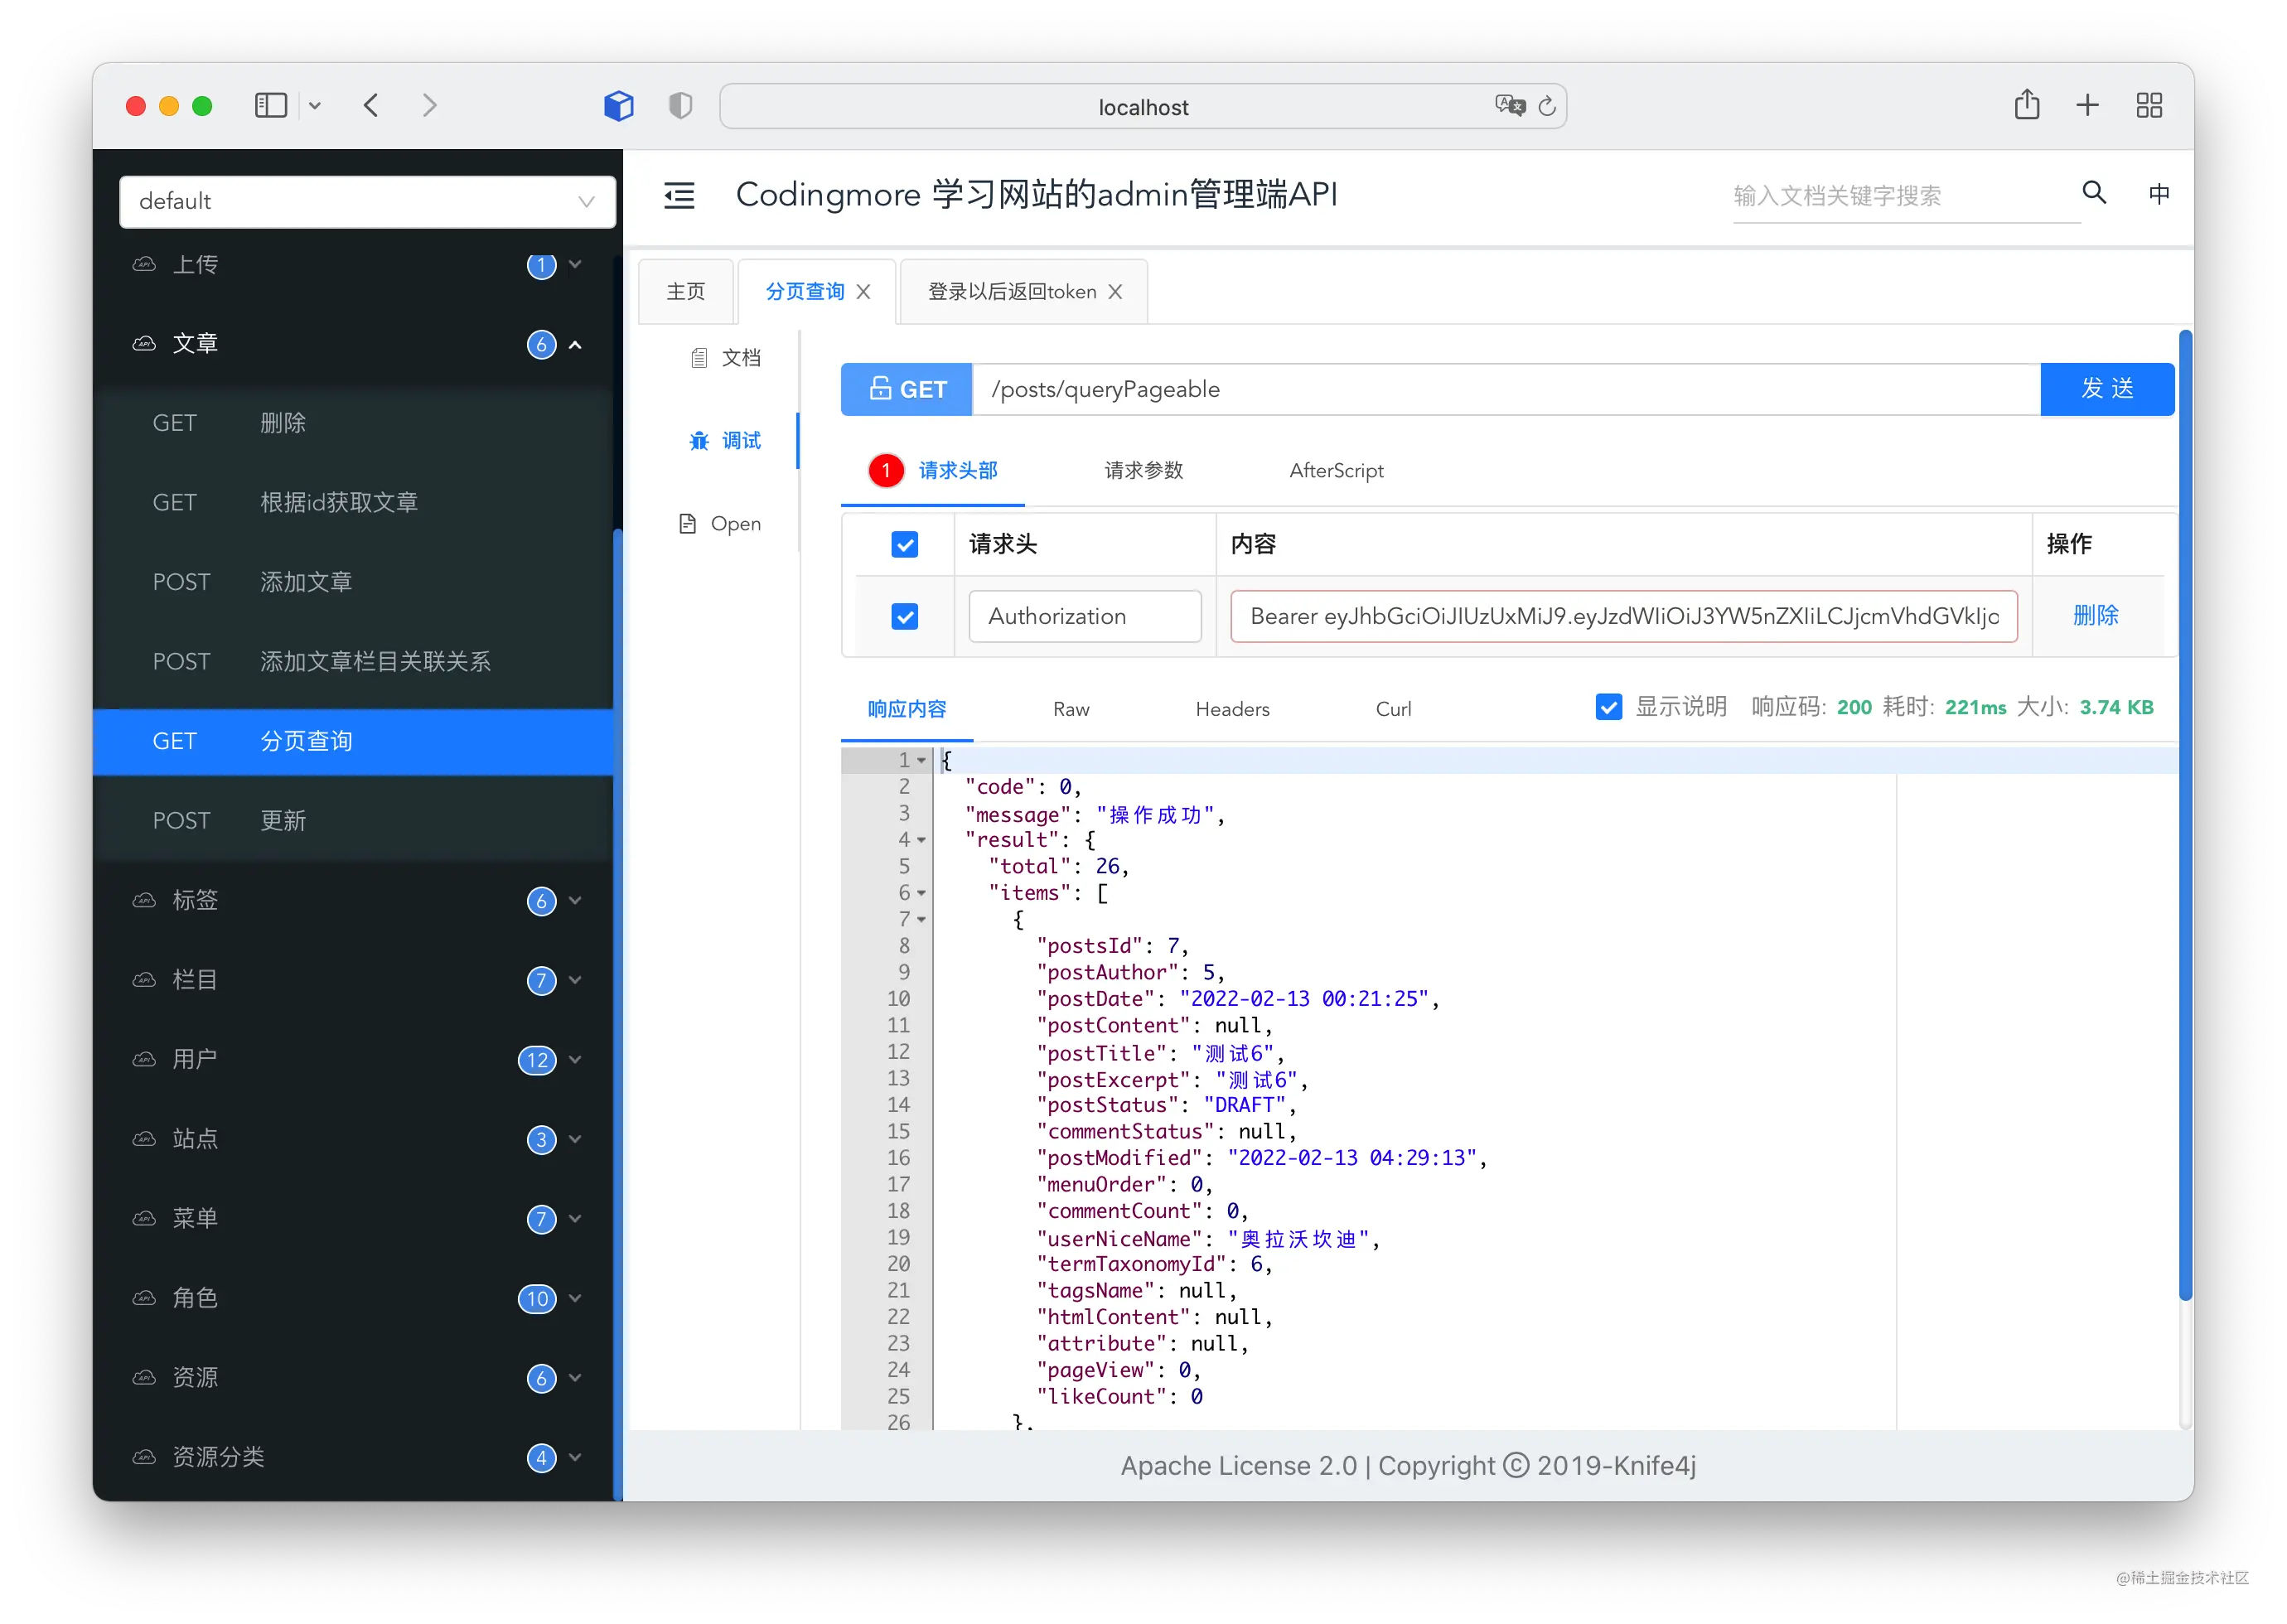Expand the 资源 API group
The width and height of the screenshot is (2287, 1624).
[356, 1379]
